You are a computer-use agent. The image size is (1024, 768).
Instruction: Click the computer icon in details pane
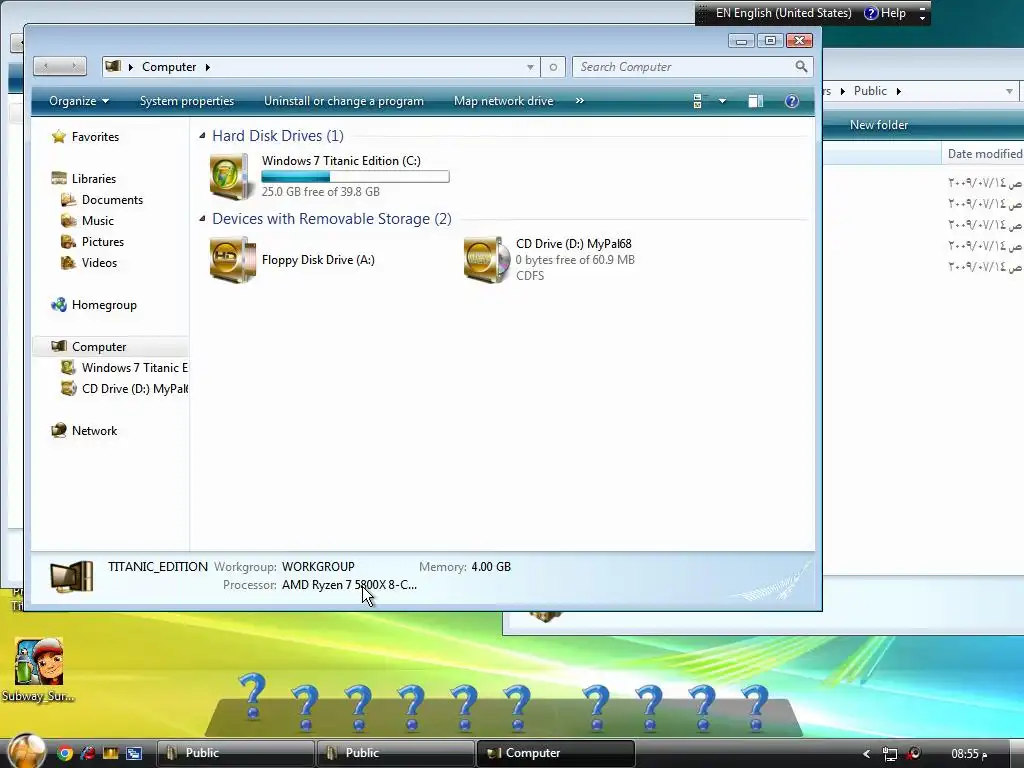(72, 577)
